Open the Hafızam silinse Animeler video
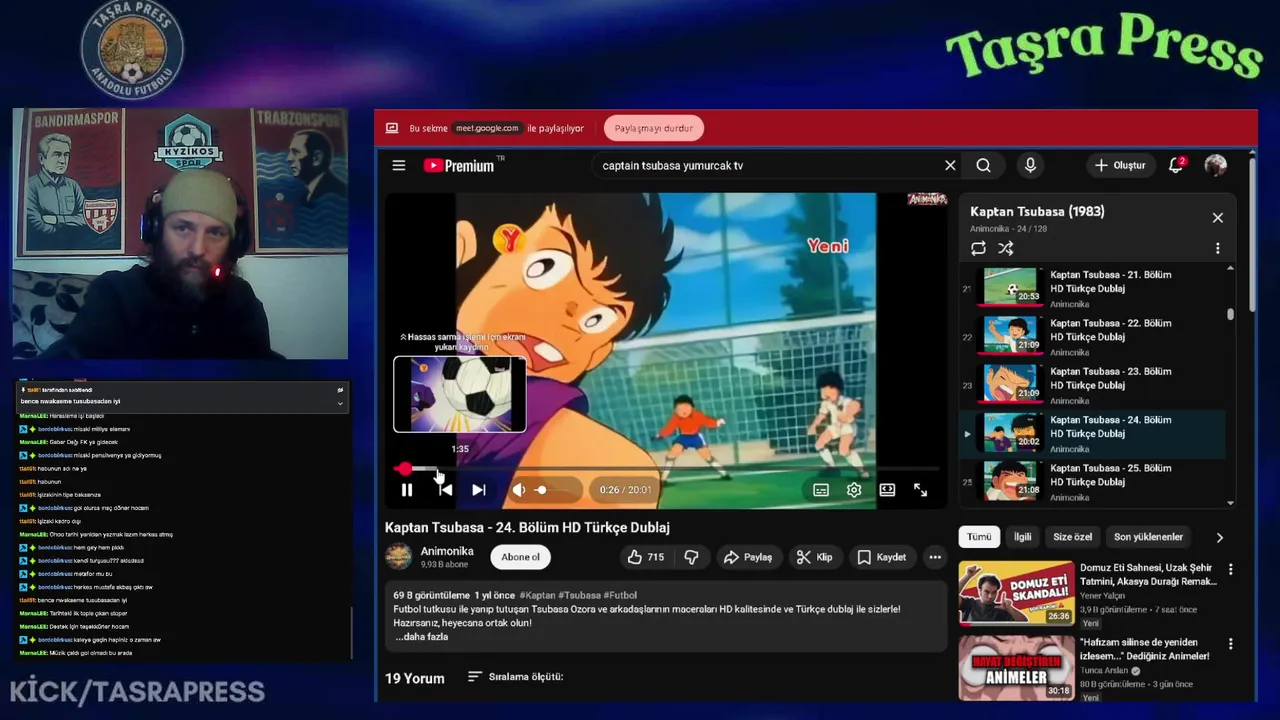Image resolution: width=1280 pixels, height=720 pixels. pyautogui.click(x=1017, y=667)
